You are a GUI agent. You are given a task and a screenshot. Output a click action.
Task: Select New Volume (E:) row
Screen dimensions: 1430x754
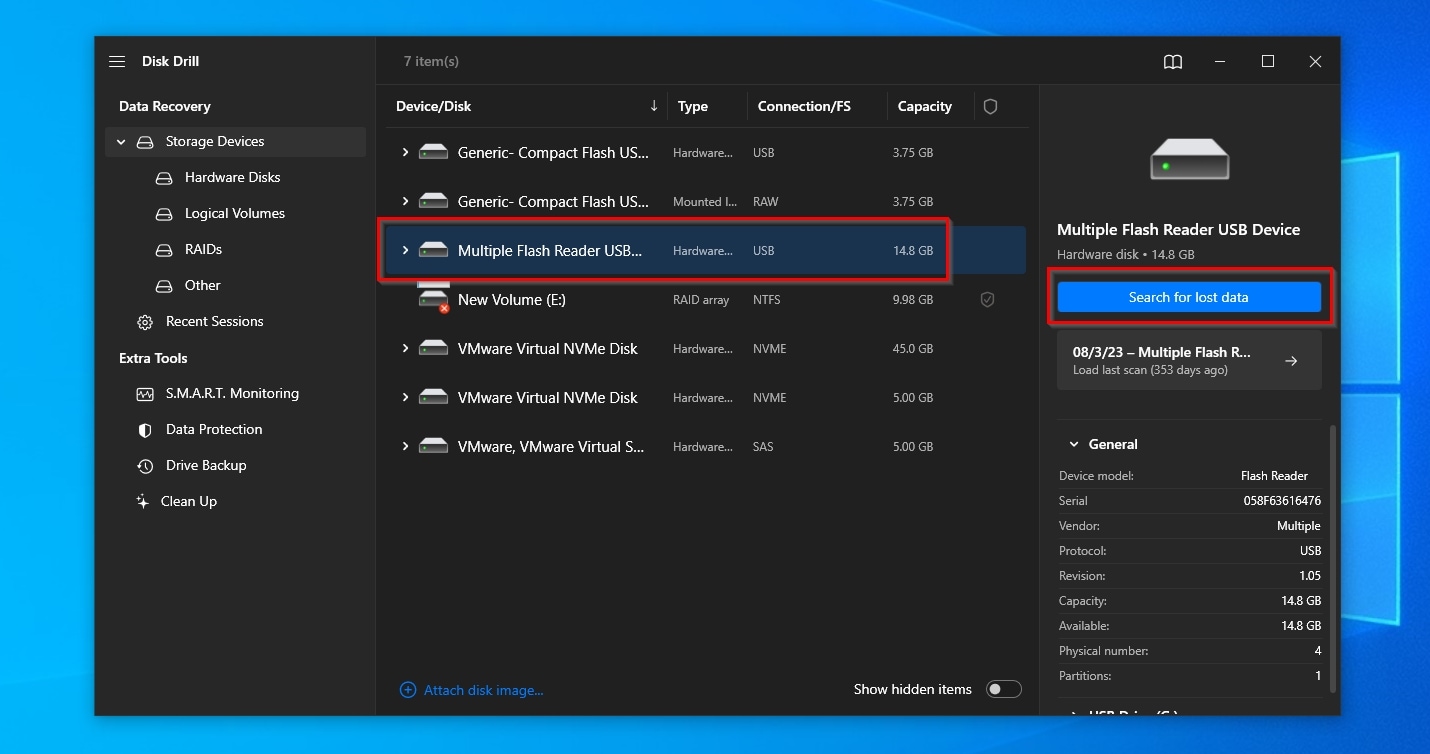[706, 299]
